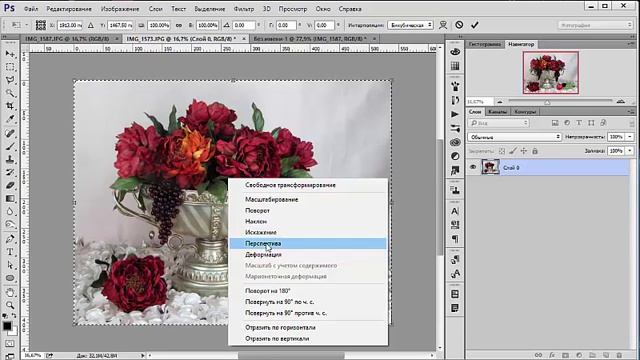640x360 pixels.
Task: Click the trash icon in Layers panel
Action: pyautogui.click(x=619, y=356)
